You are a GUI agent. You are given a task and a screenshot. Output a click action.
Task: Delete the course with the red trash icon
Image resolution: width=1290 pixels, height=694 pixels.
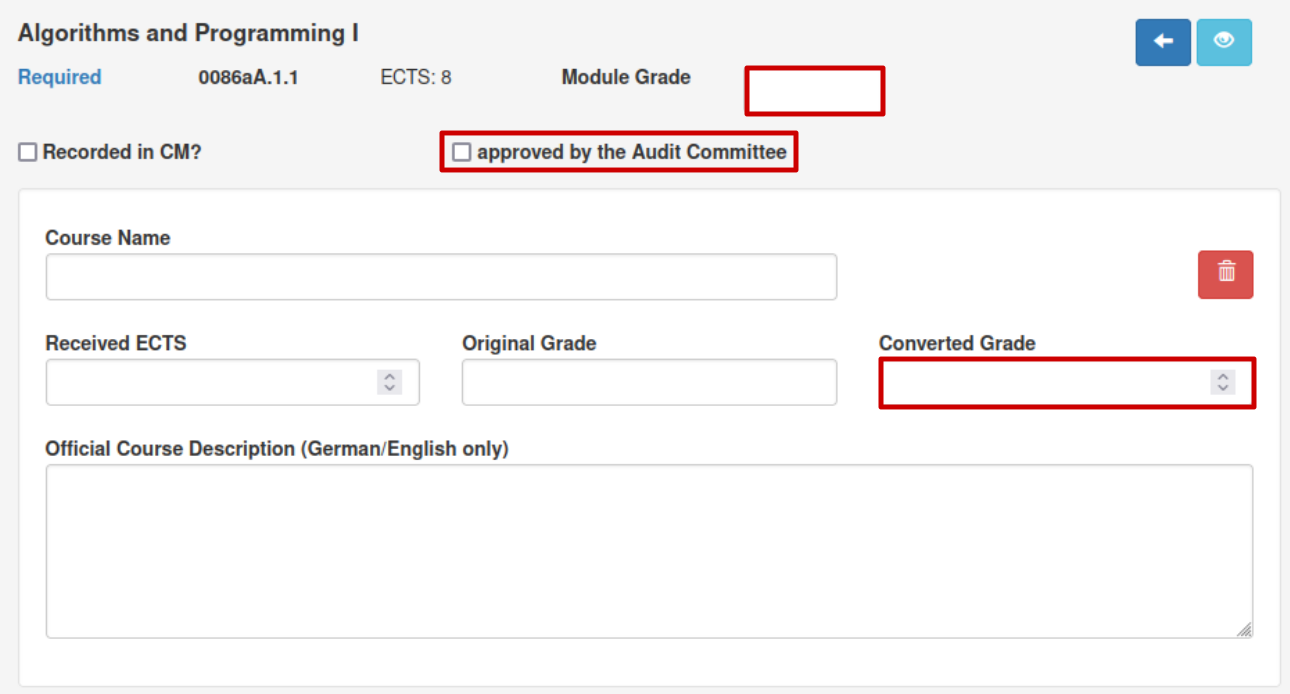pos(1226,274)
